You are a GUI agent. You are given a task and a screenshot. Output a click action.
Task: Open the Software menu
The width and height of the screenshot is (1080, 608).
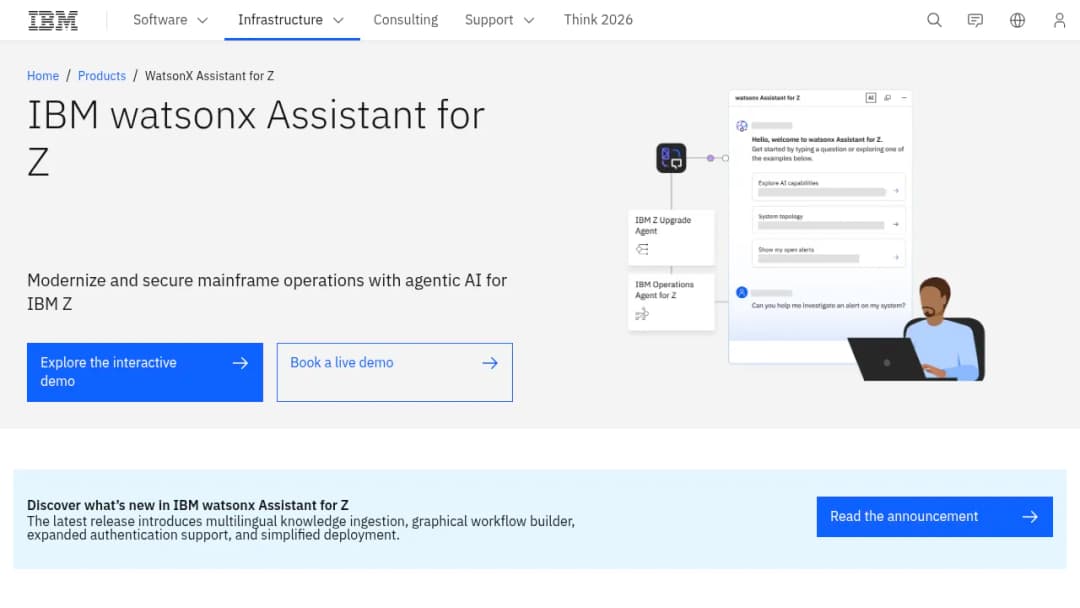171,20
